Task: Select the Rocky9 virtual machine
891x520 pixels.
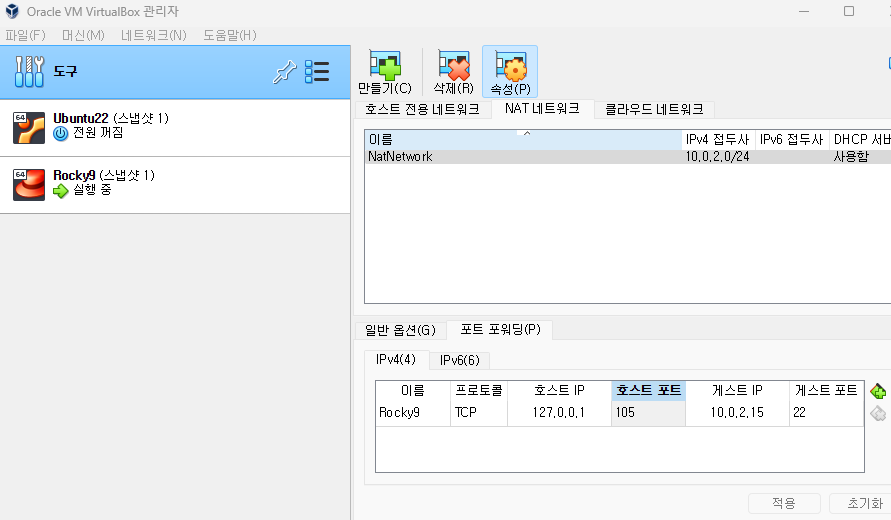Action: (x=175, y=185)
